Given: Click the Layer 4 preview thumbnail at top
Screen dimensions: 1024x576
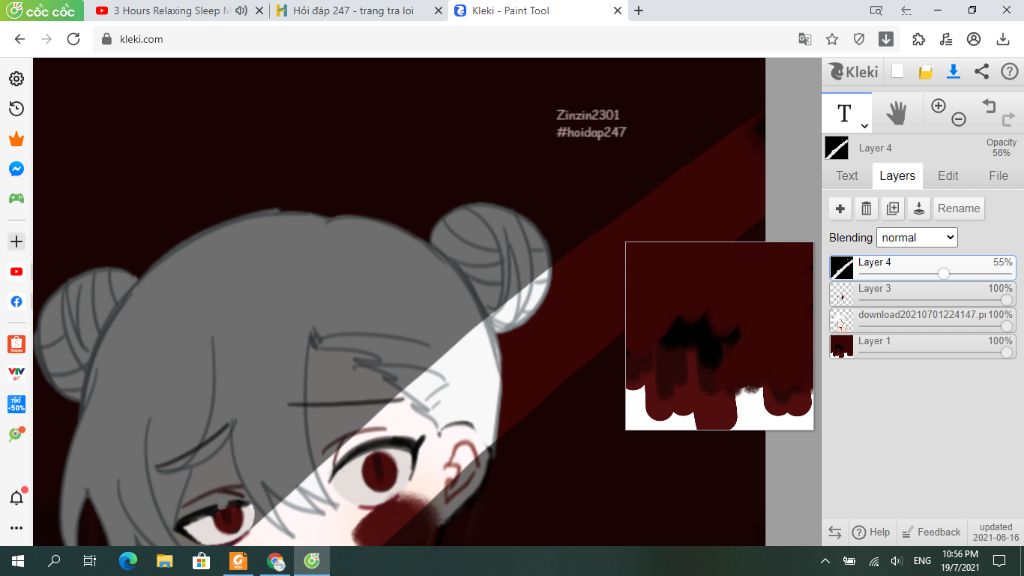Looking at the screenshot, I should click(x=837, y=148).
